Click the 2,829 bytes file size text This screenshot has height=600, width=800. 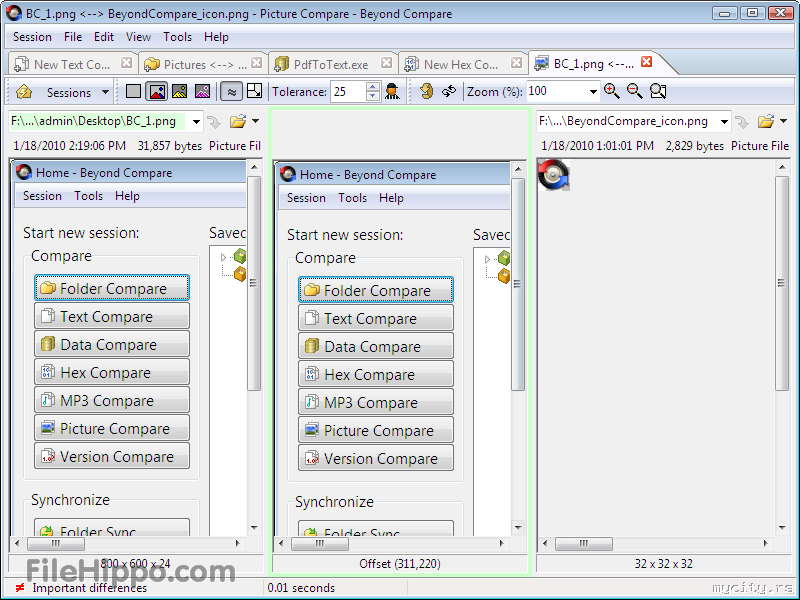pyautogui.click(x=694, y=146)
